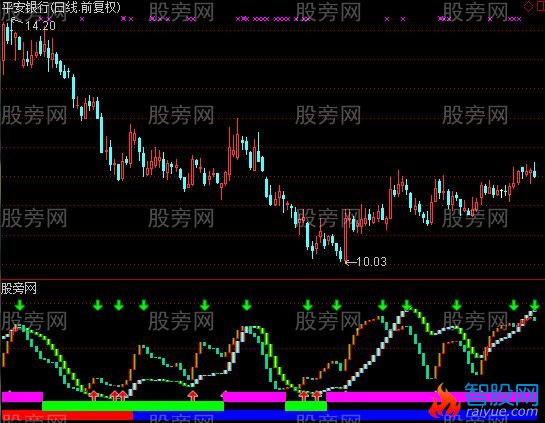The height and width of the screenshot is (423, 545).
Task: Select the leftmost green down-arrow sell signal
Action: tap(20, 306)
